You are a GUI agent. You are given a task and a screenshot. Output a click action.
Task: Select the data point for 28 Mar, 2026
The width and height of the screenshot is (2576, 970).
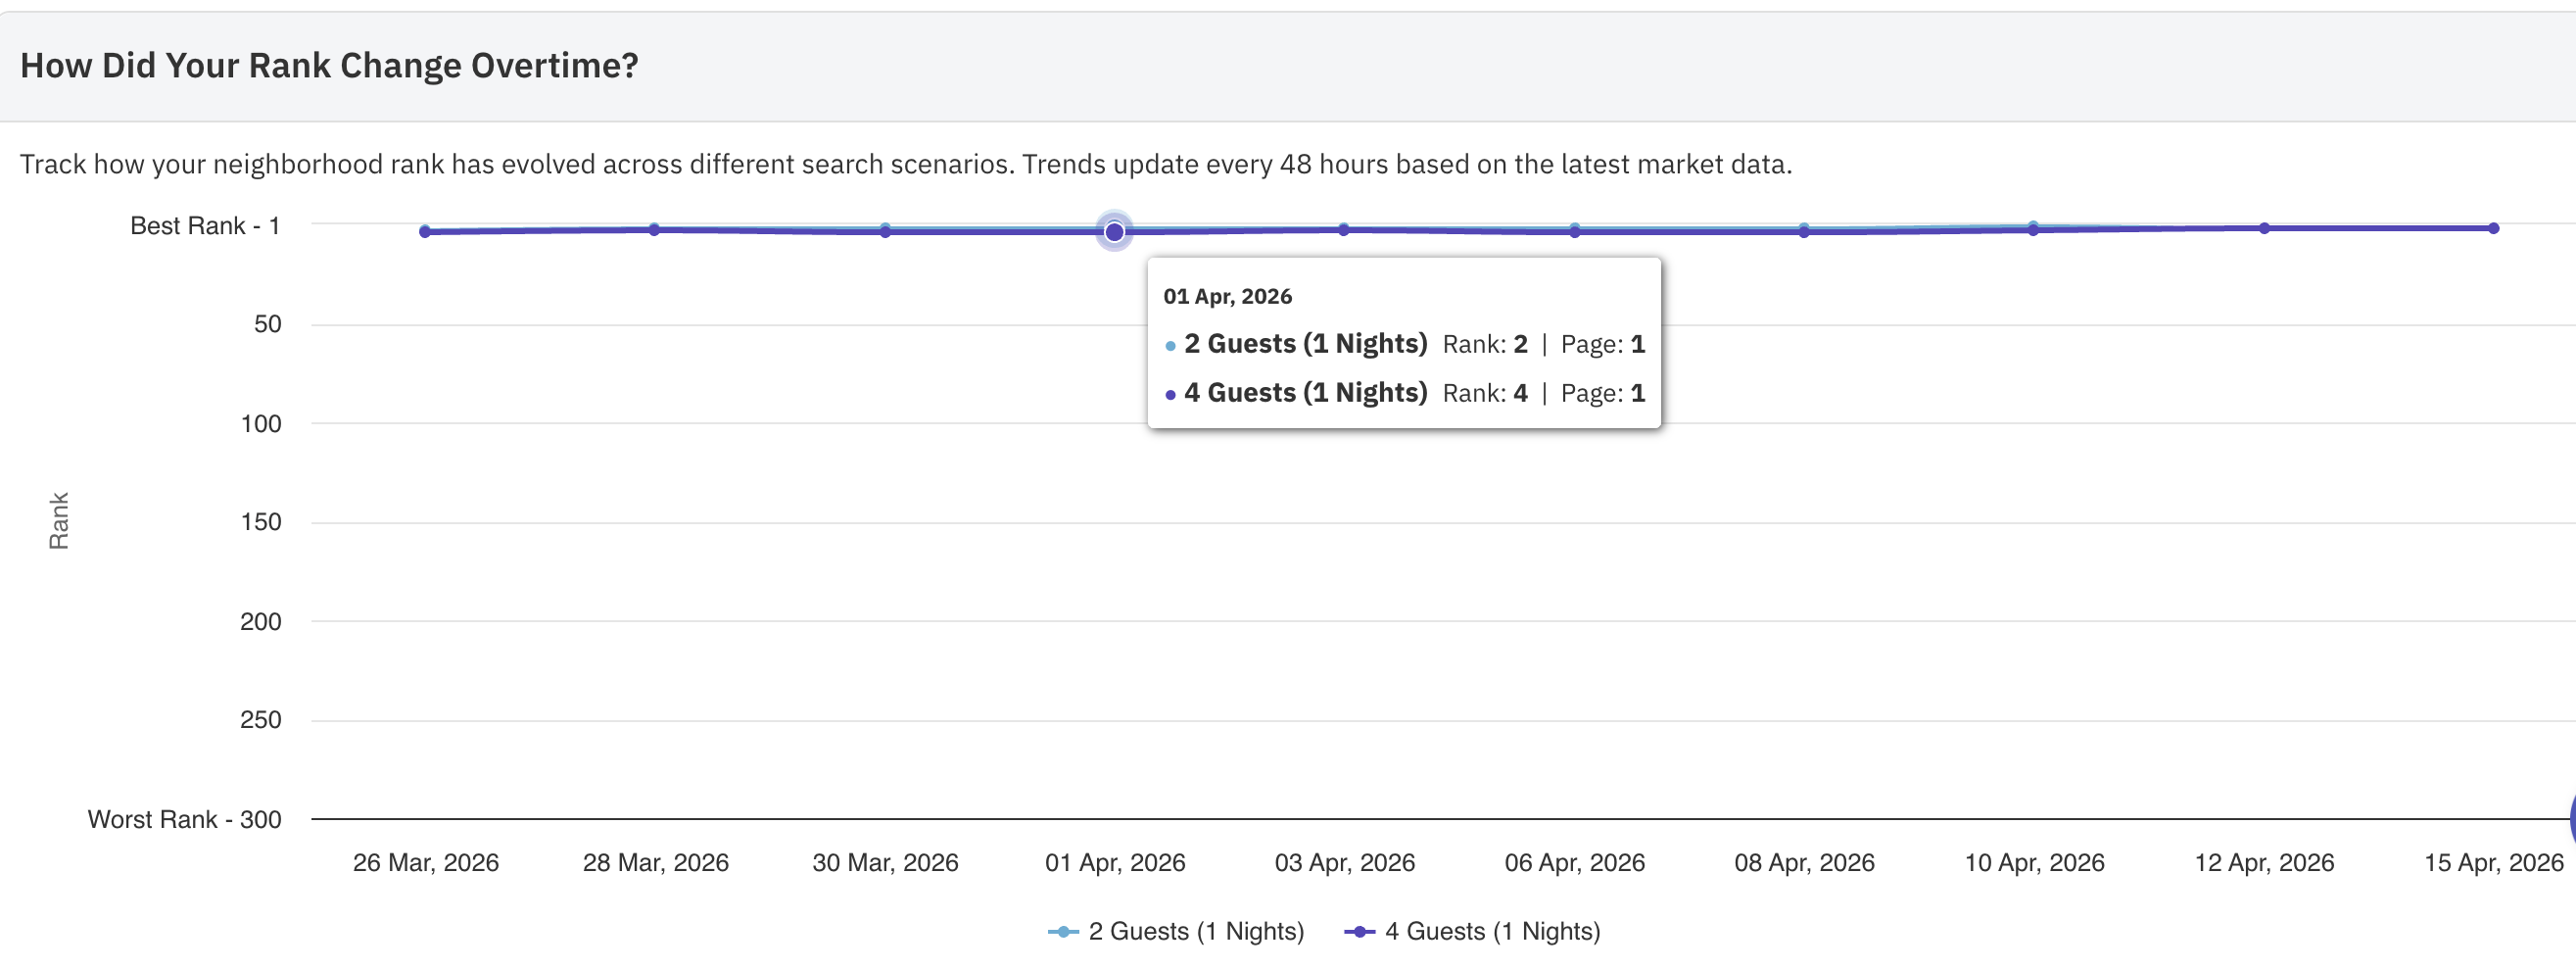pyautogui.click(x=654, y=230)
